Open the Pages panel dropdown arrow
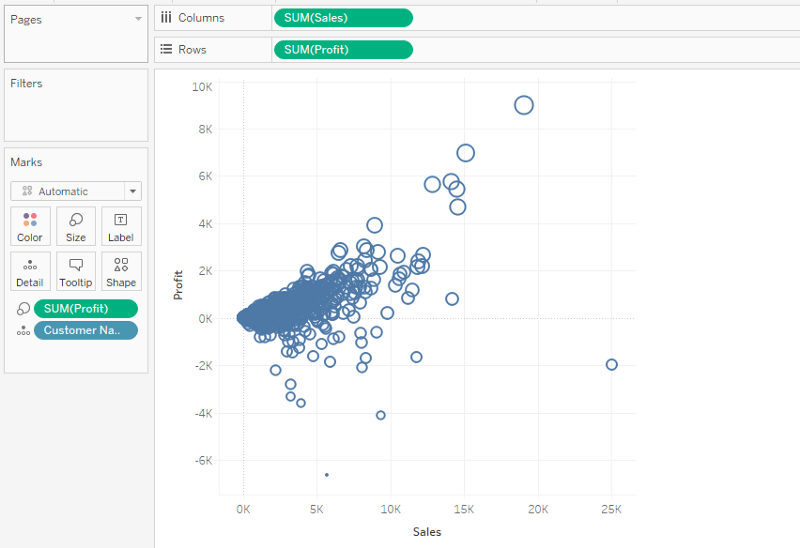 (138, 20)
